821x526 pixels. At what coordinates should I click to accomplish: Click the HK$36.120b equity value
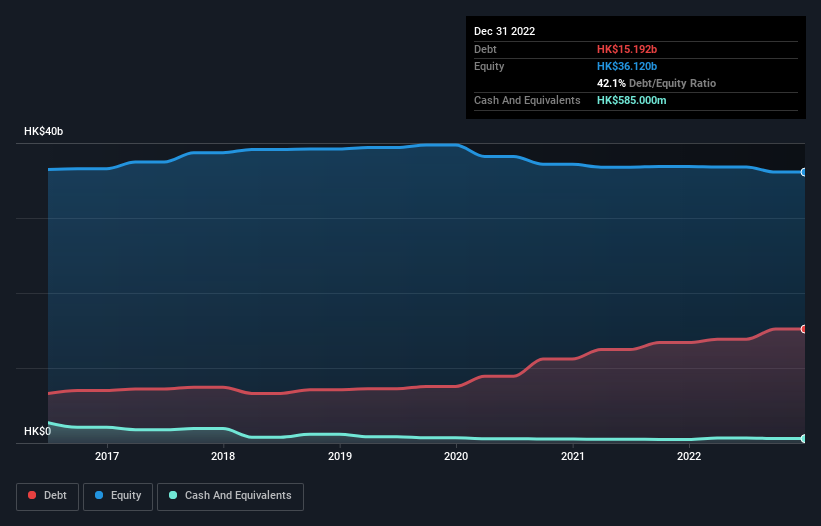pyautogui.click(x=627, y=66)
